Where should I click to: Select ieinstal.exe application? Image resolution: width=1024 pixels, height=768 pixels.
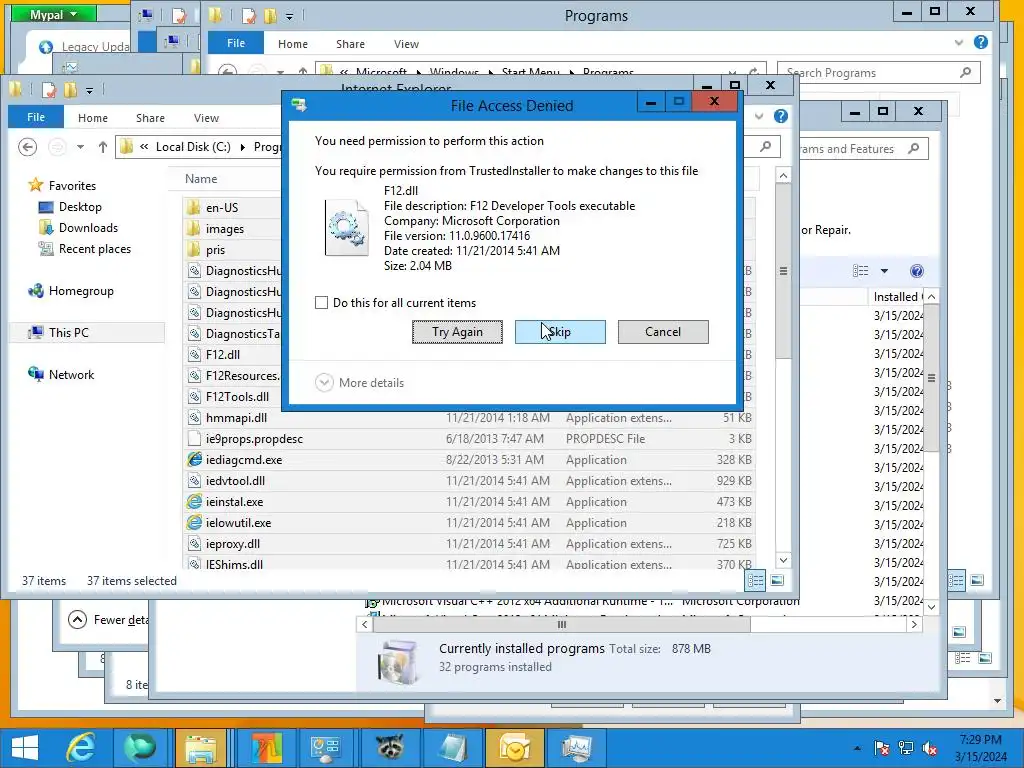click(234, 502)
